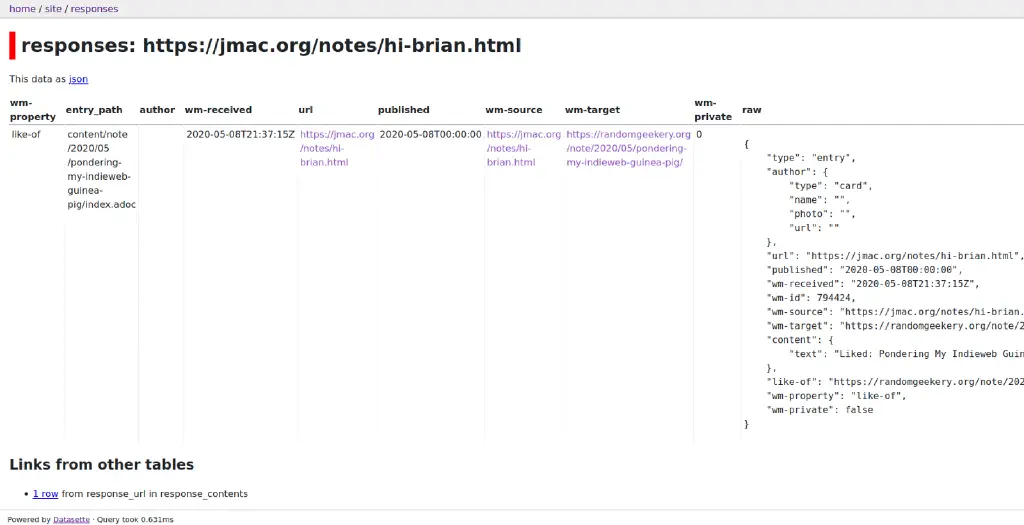Click the wm-received value 2020-05-08T21:37:15Z

tap(240, 135)
